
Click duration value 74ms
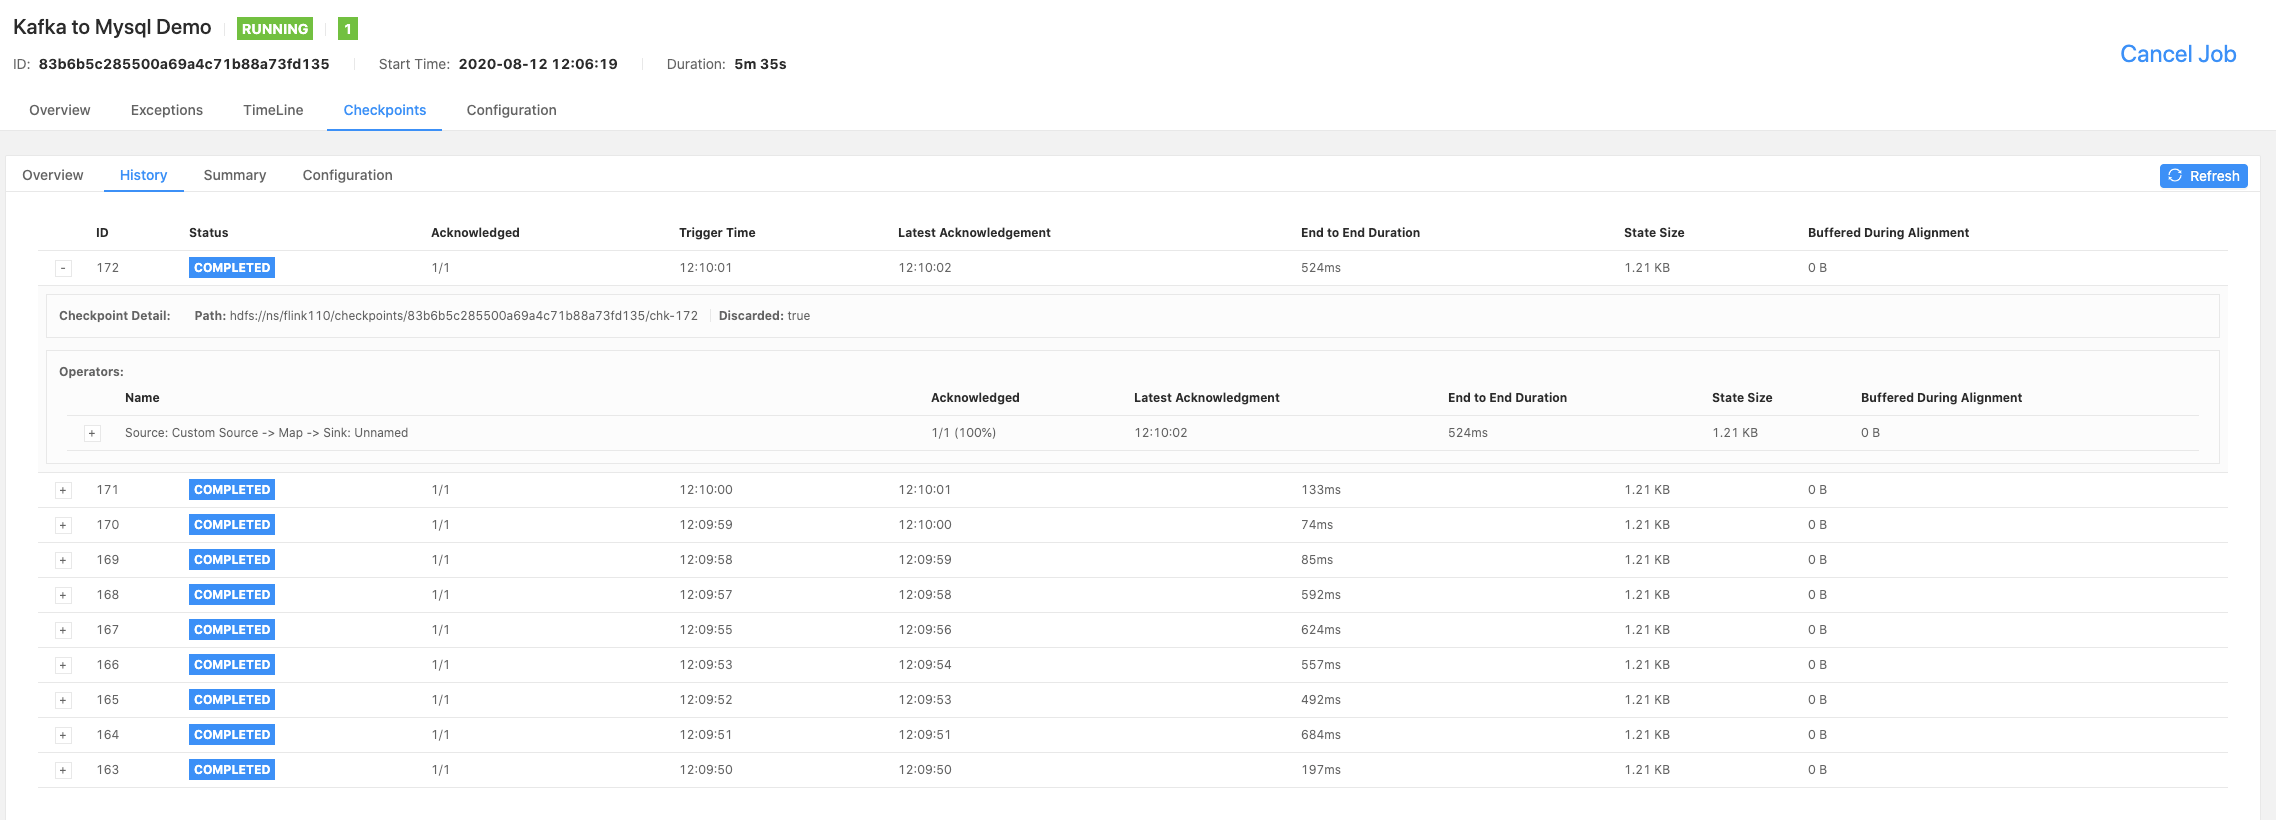tap(1317, 525)
